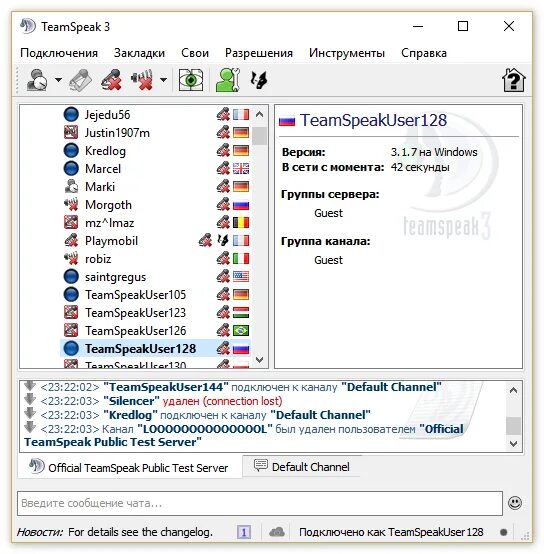544x554 pixels.
Task: Open the Инструменты menu
Action: coord(347,53)
